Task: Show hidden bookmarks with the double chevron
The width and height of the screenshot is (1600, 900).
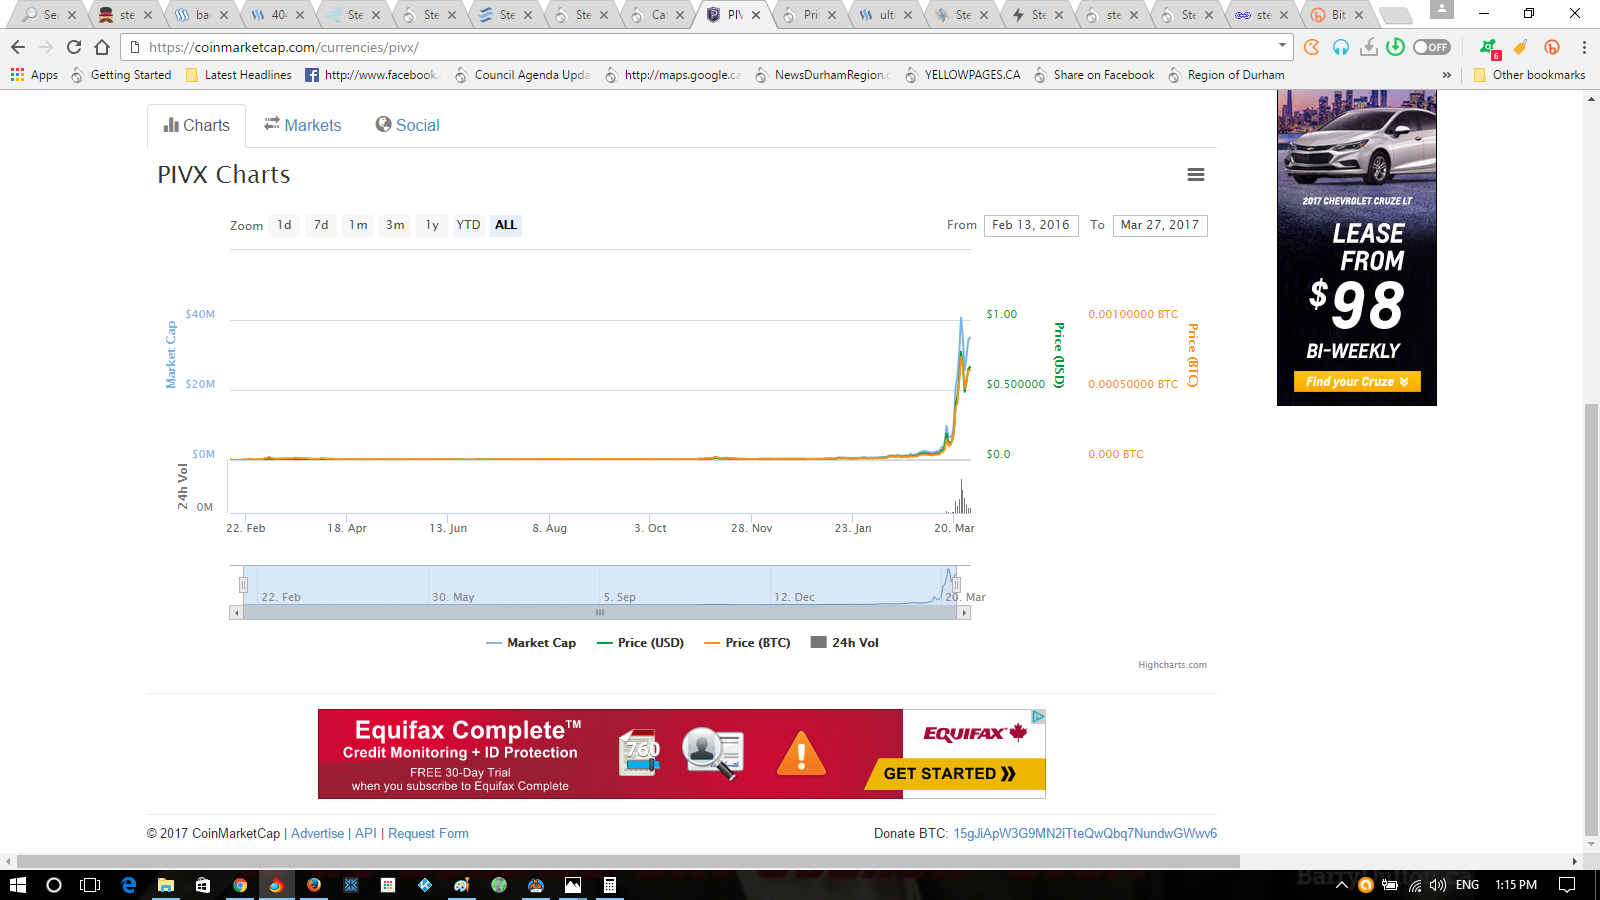Action: (1446, 75)
